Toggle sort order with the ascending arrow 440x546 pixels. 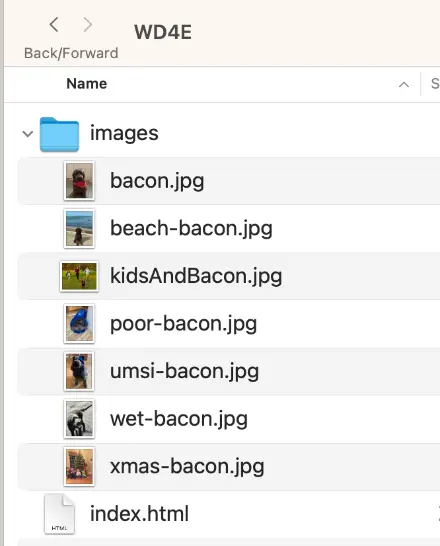click(404, 85)
